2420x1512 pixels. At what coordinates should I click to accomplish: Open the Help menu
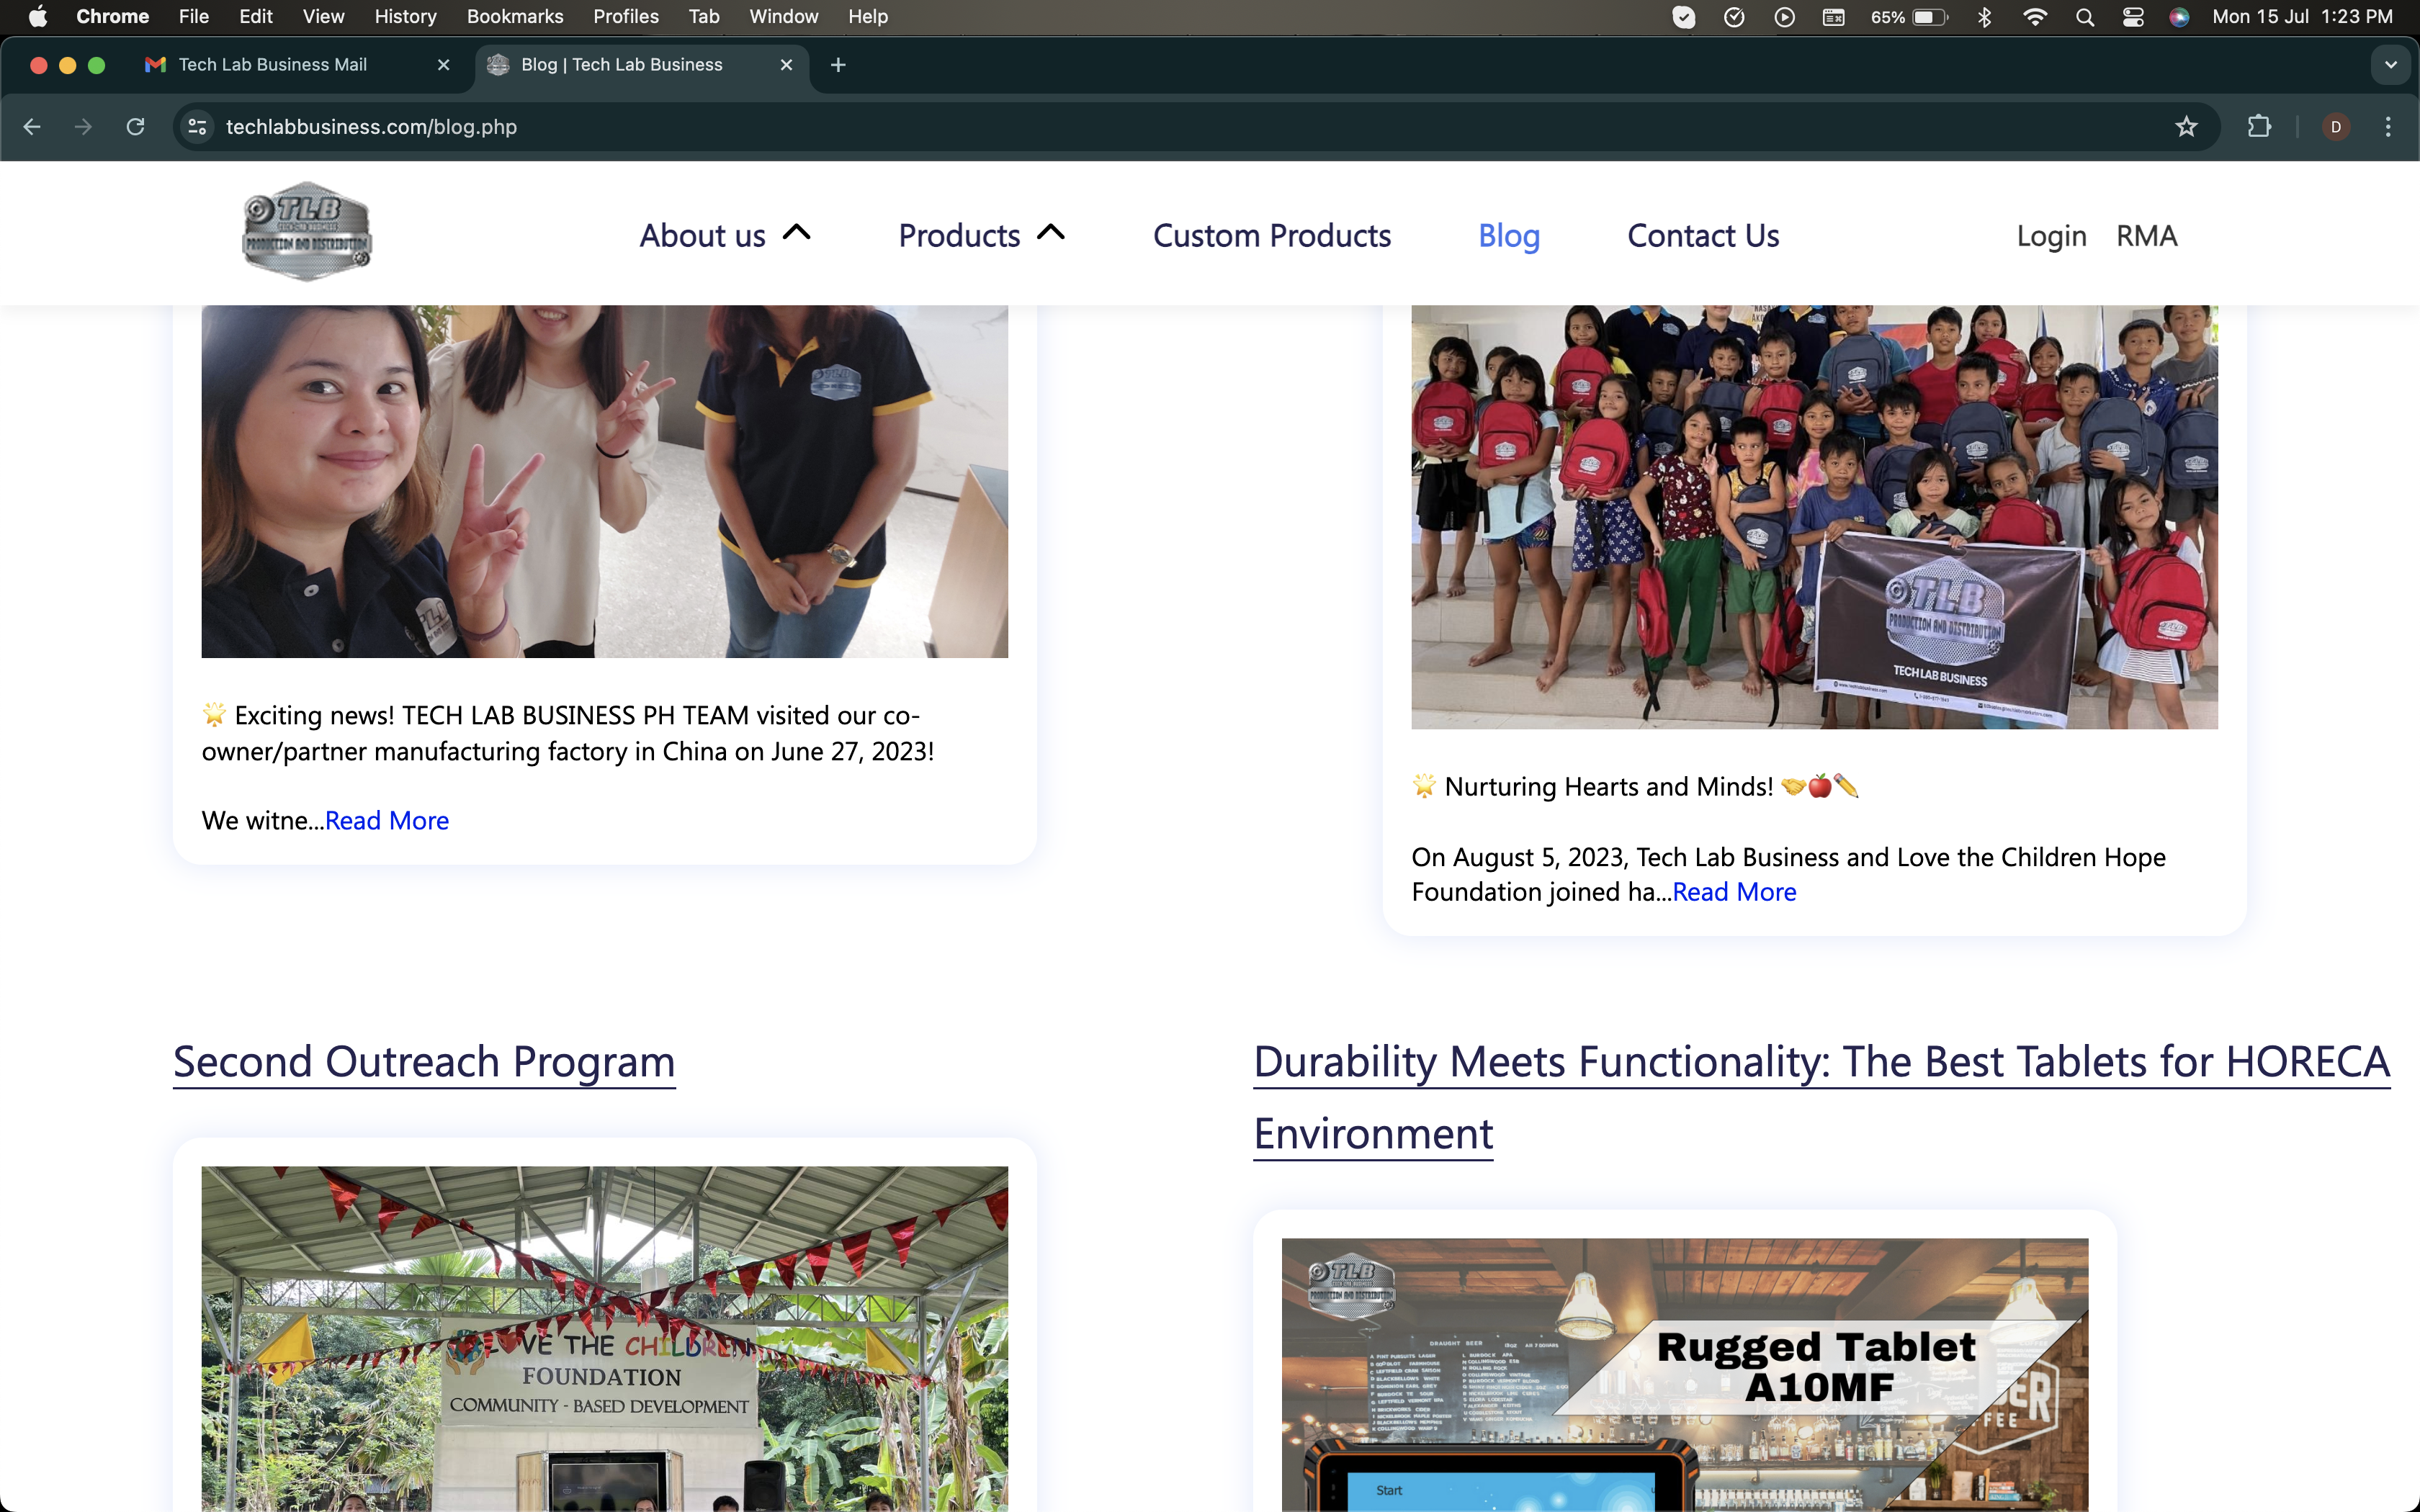pyautogui.click(x=867, y=17)
